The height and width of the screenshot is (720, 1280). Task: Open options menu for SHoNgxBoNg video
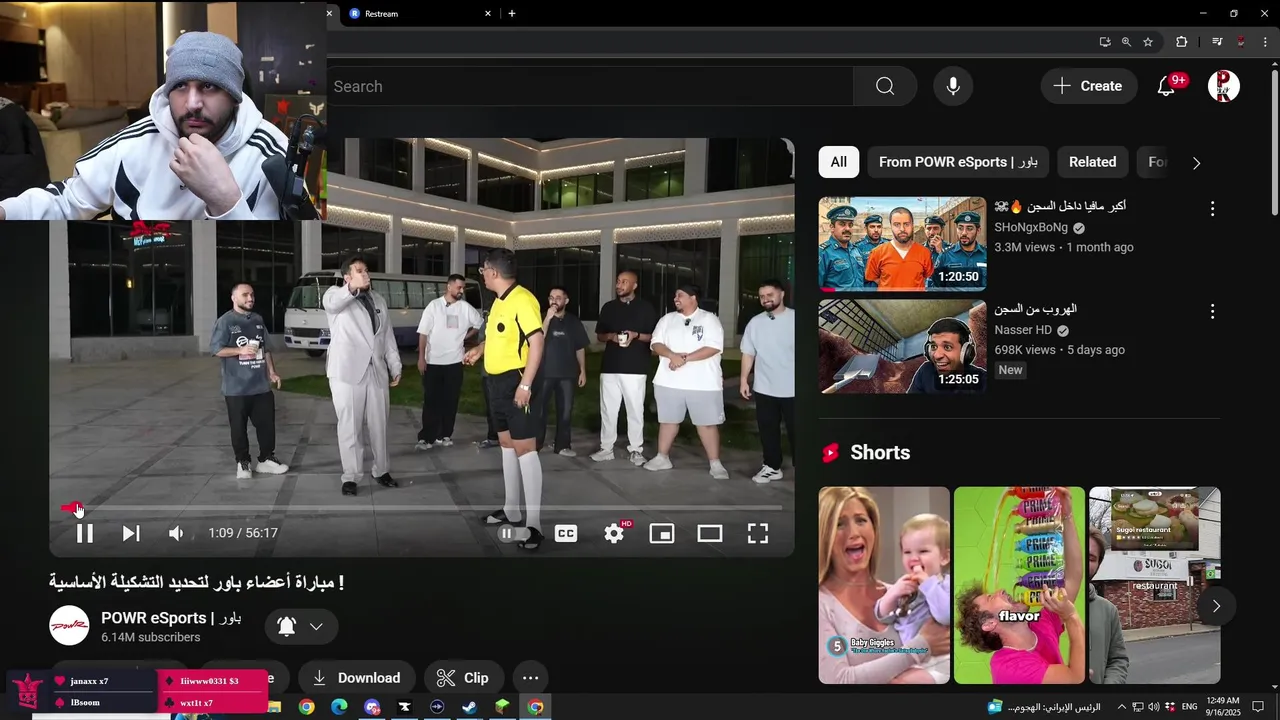1212,209
